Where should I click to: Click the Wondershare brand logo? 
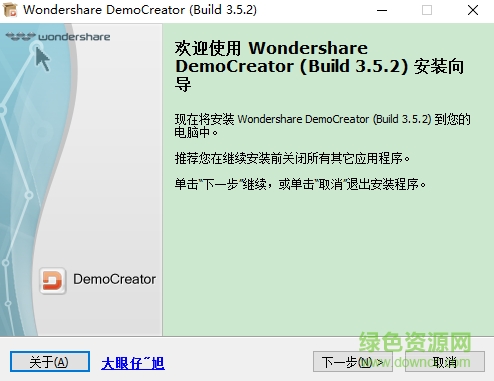[x=58, y=36]
